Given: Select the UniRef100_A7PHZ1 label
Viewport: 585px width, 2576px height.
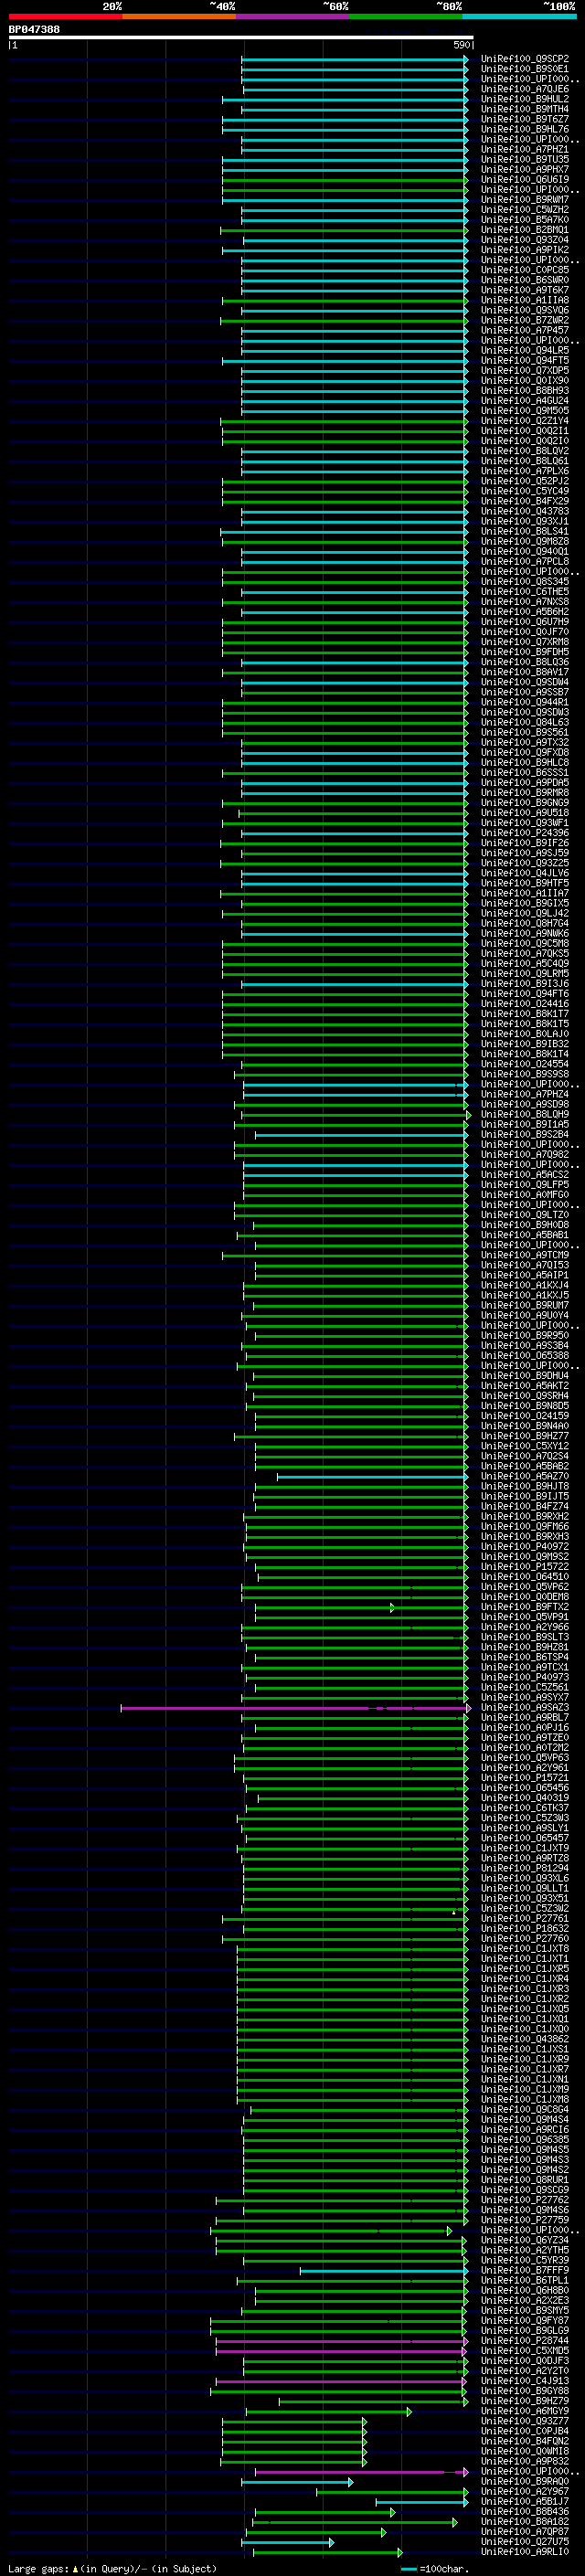Looking at the screenshot, I should (x=524, y=149).
